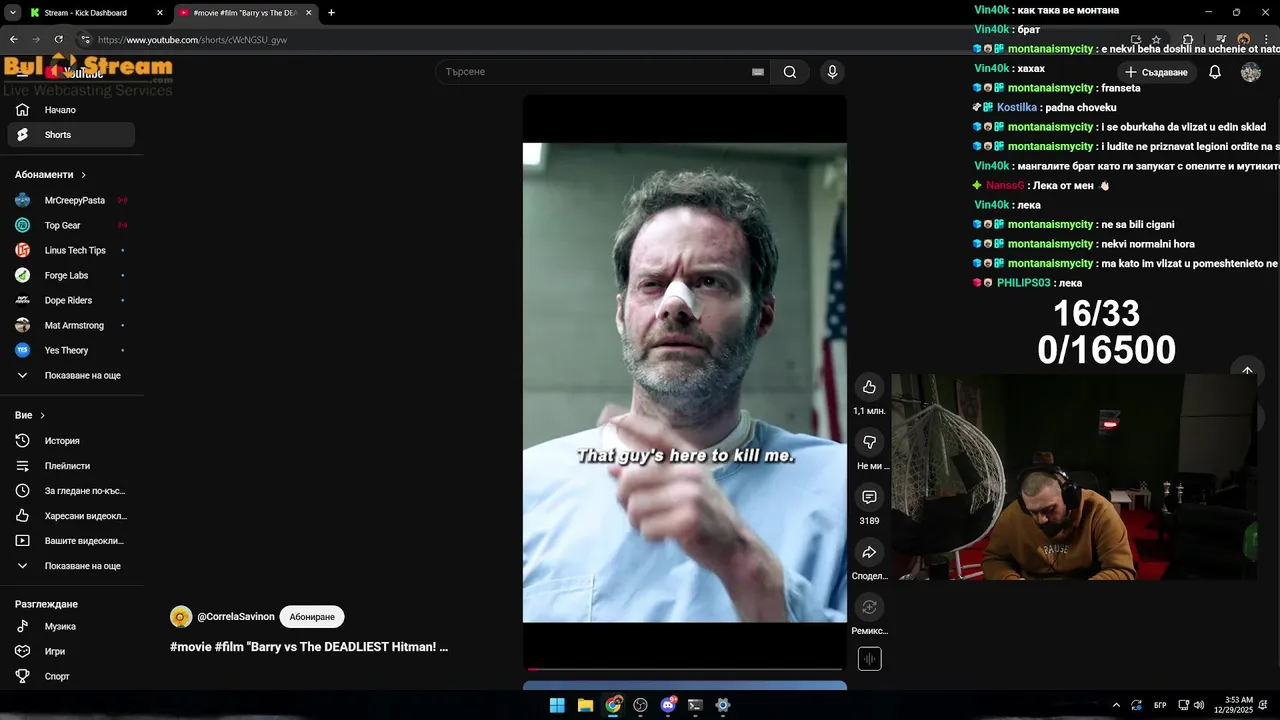This screenshot has height=720, width=1280.
Task: Reload the YouTube page
Action: (x=59, y=40)
